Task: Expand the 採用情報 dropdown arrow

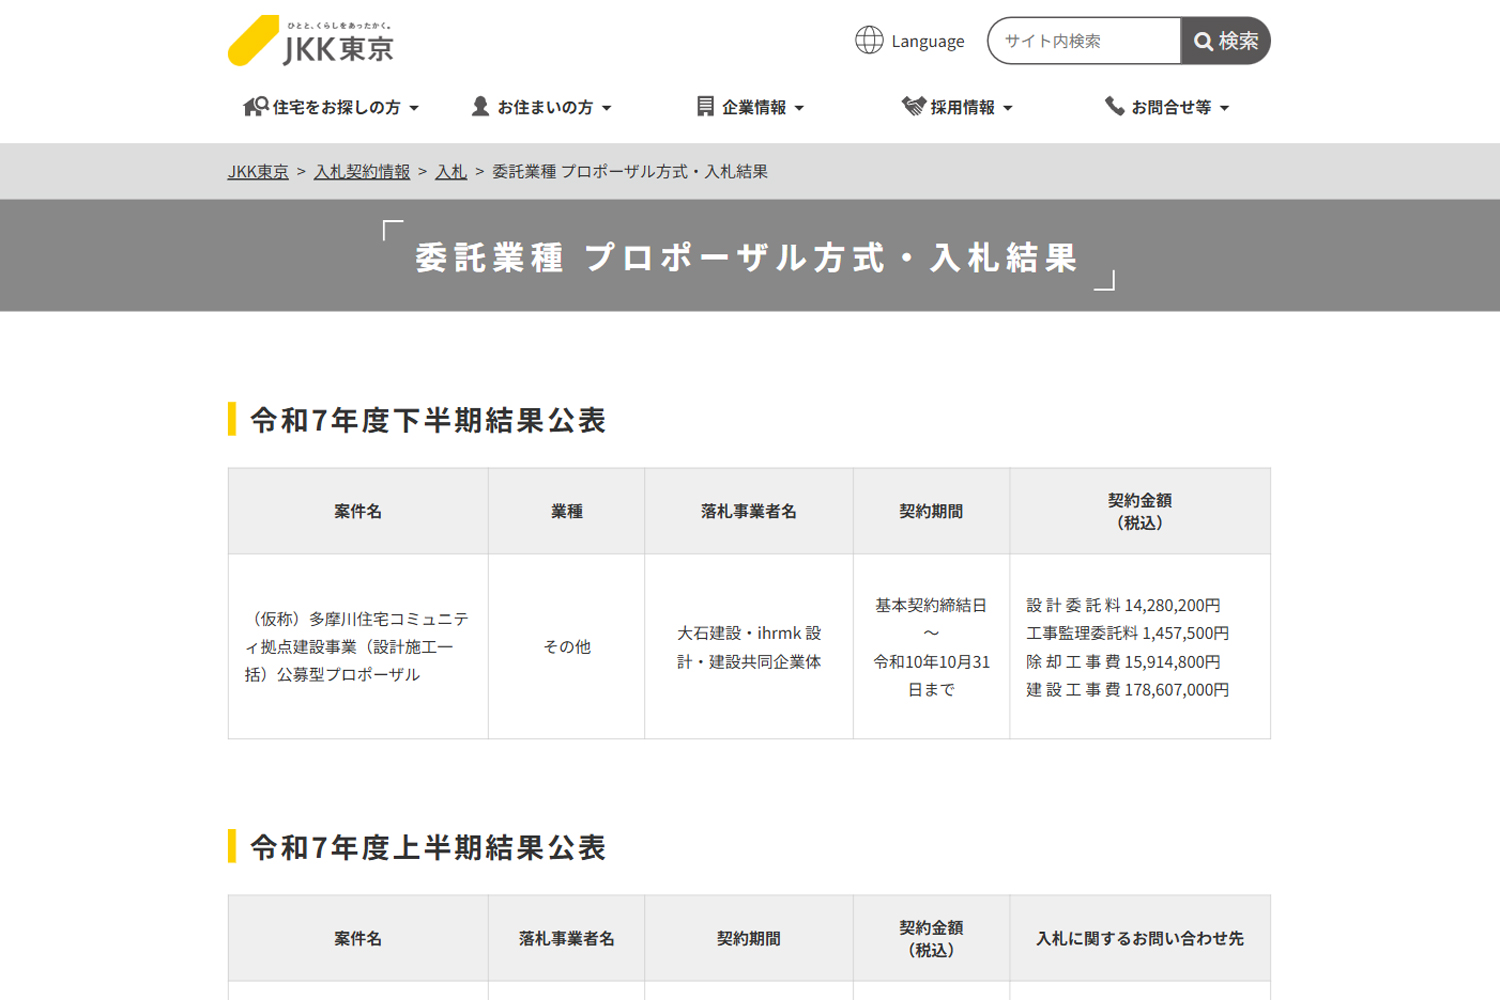Action: pos(1008,108)
